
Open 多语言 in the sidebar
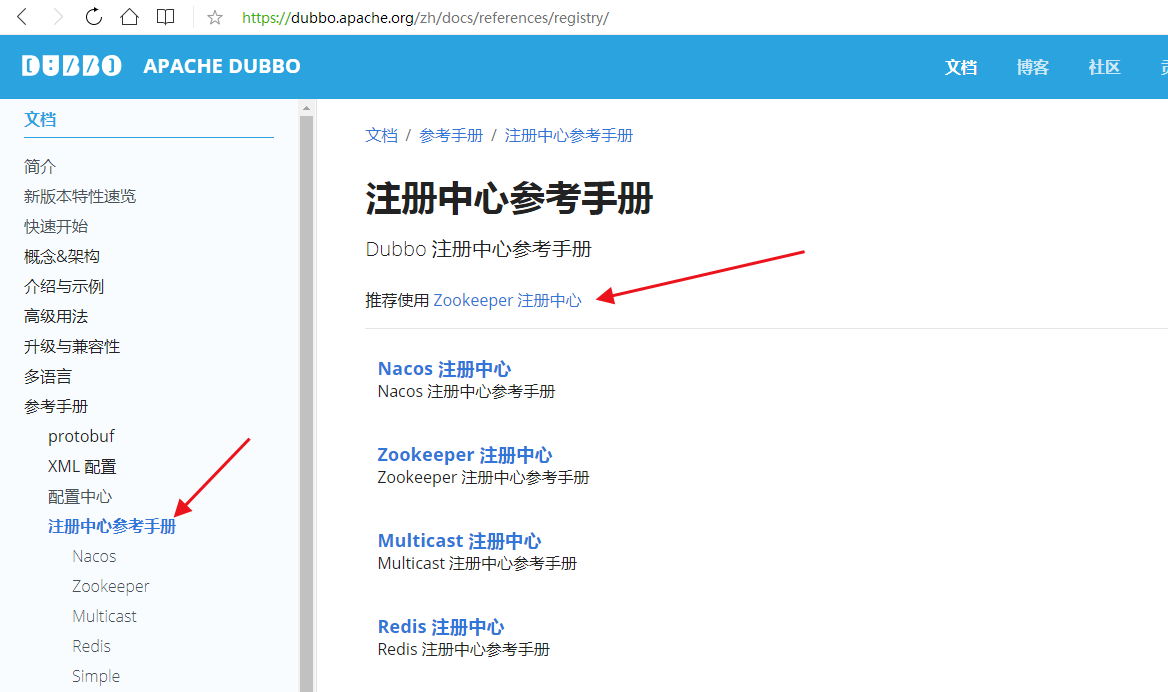click(x=48, y=377)
